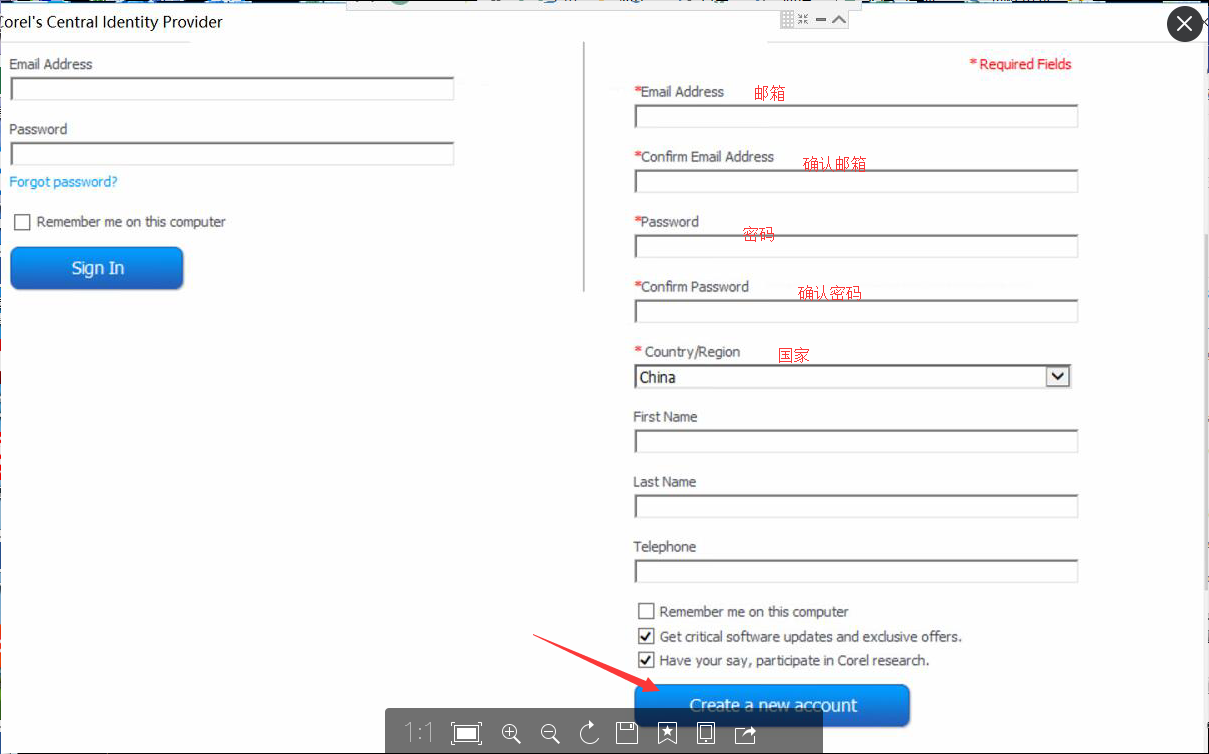Focus the Confirm Password field
This screenshot has height=754, width=1209.
point(856,311)
